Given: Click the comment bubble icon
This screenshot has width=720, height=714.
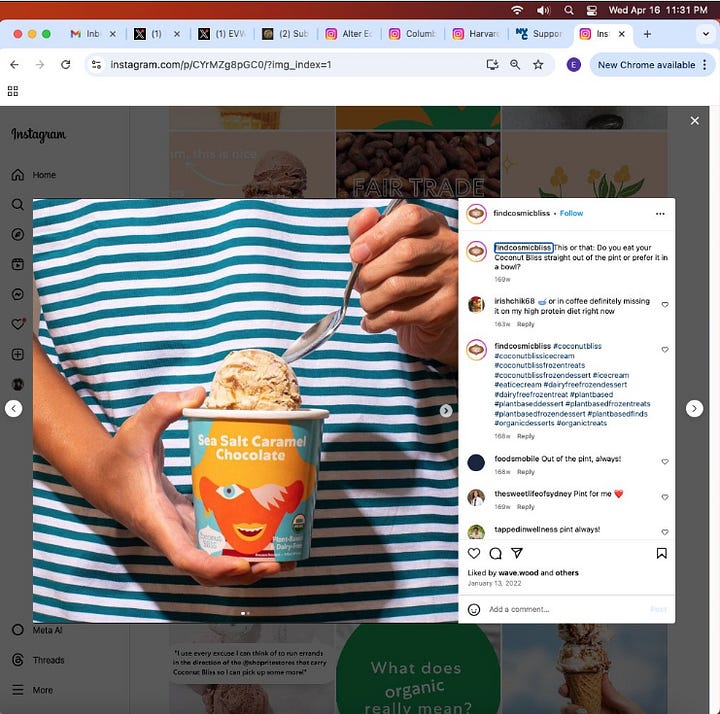Looking at the screenshot, I should [x=495, y=553].
